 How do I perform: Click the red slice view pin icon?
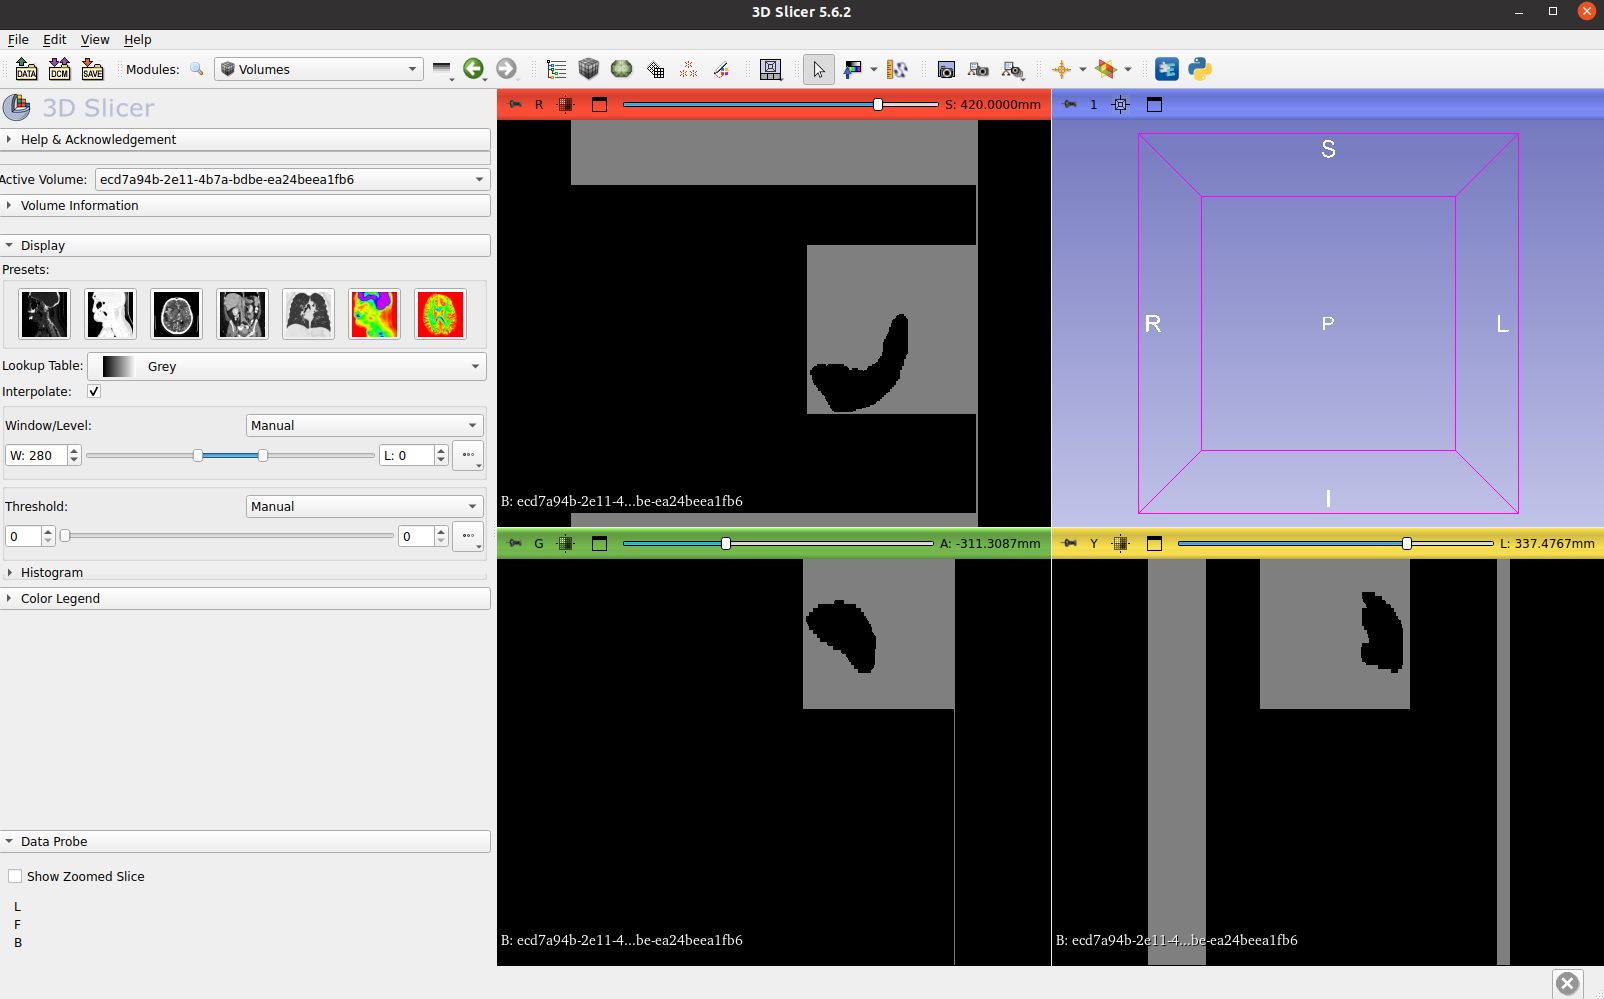click(x=515, y=104)
